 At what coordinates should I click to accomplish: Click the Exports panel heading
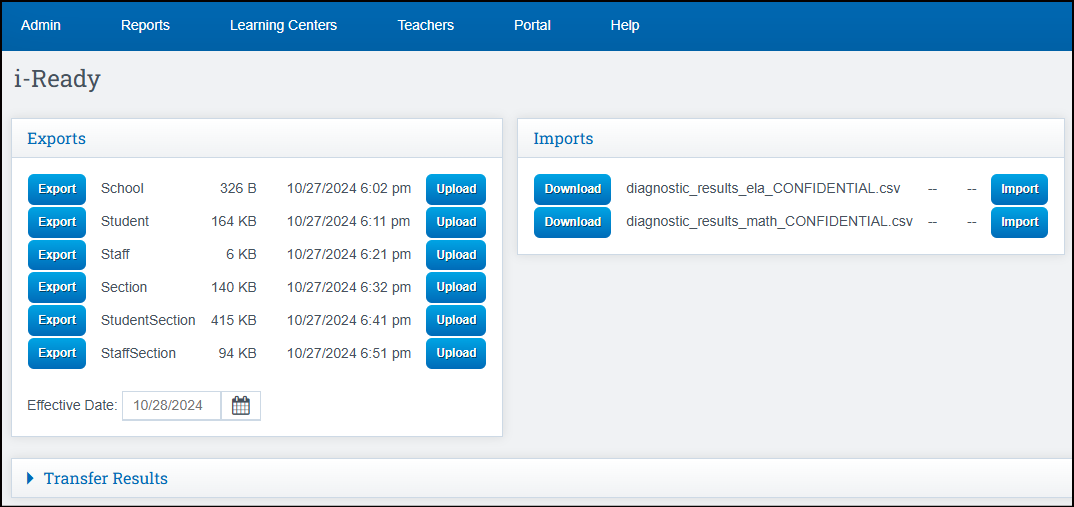click(56, 138)
